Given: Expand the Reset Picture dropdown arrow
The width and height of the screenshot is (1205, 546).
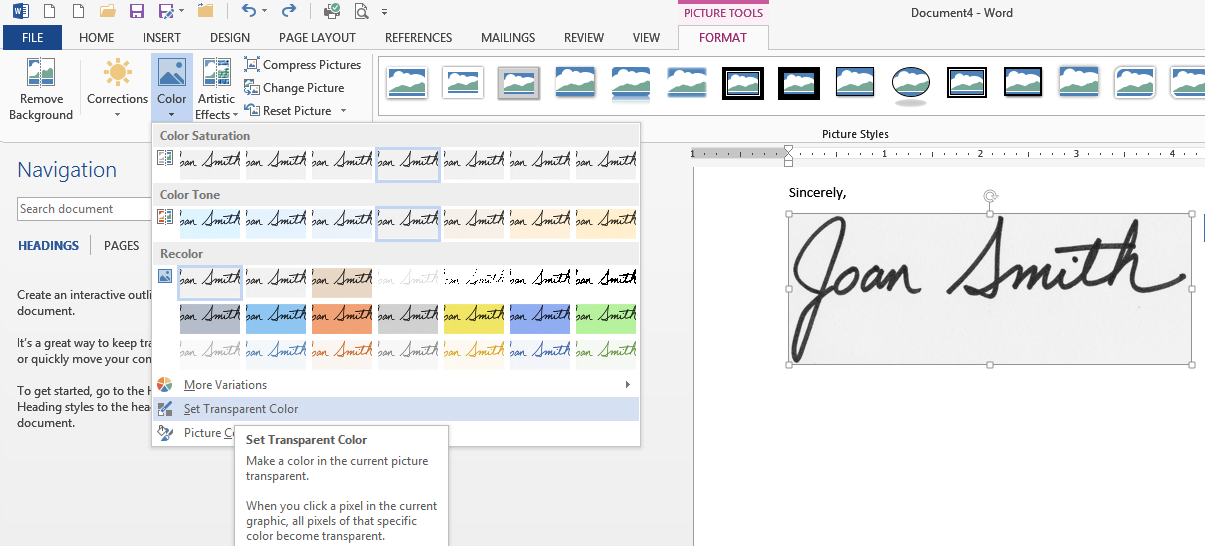Looking at the screenshot, I should click(343, 111).
